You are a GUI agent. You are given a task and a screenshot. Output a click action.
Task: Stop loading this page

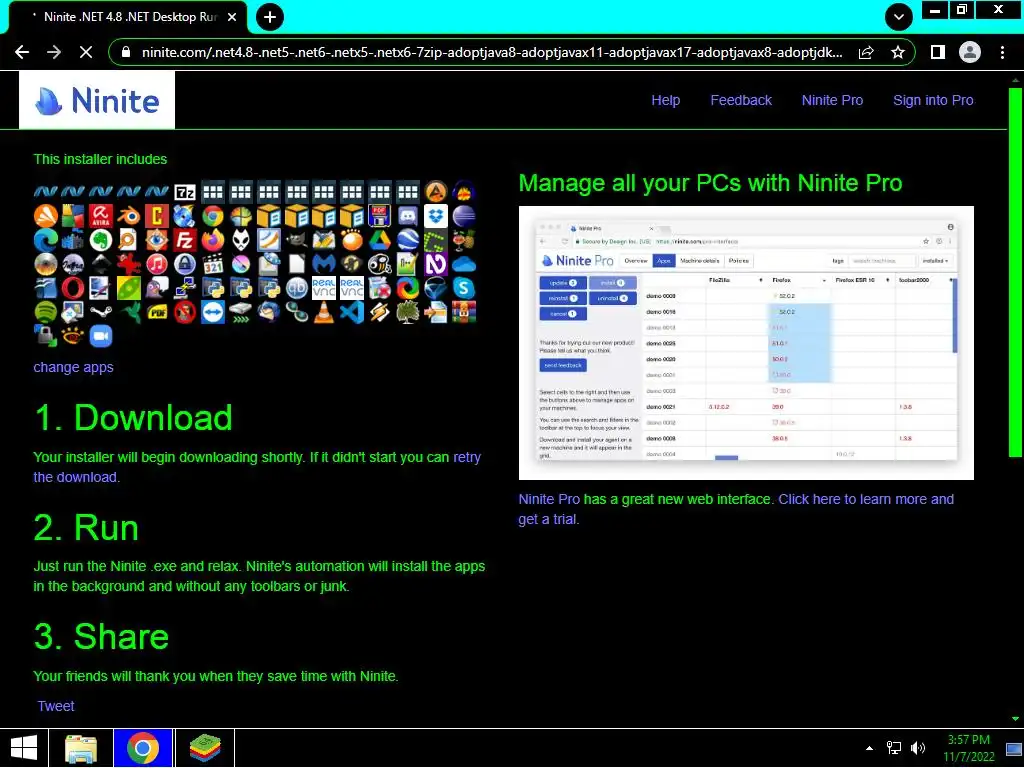[x=86, y=52]
